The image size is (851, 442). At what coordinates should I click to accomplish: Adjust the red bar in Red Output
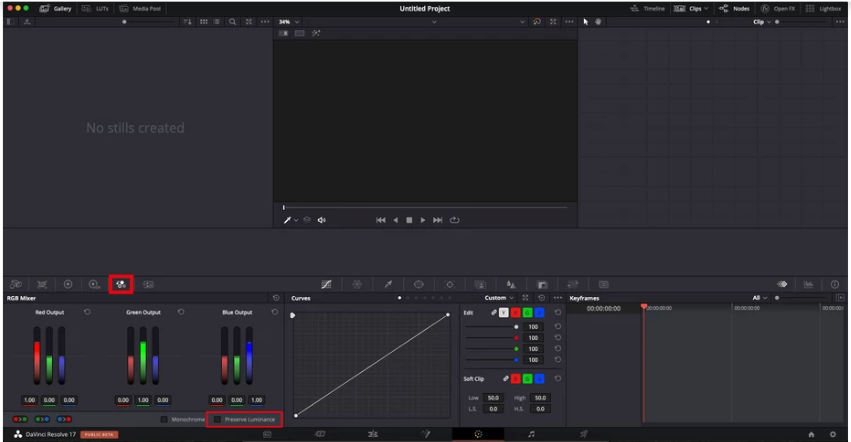tap(37, 356)
